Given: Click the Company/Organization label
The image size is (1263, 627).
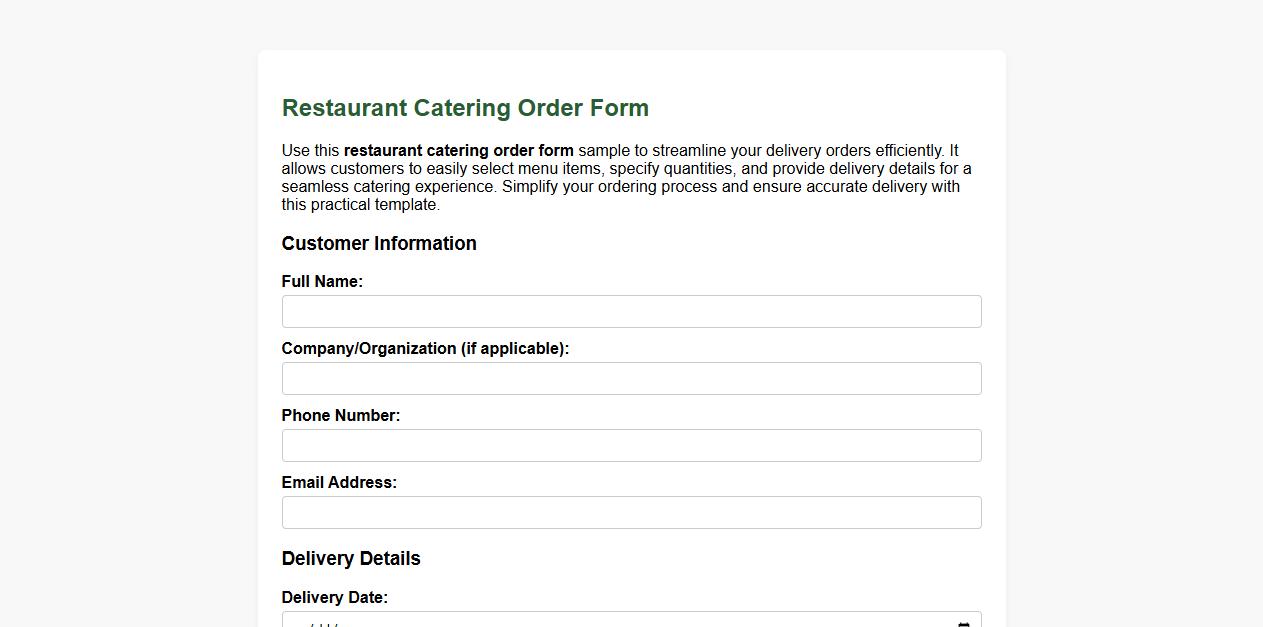Looking at the screenshot, I should click(x=425, y=348).
